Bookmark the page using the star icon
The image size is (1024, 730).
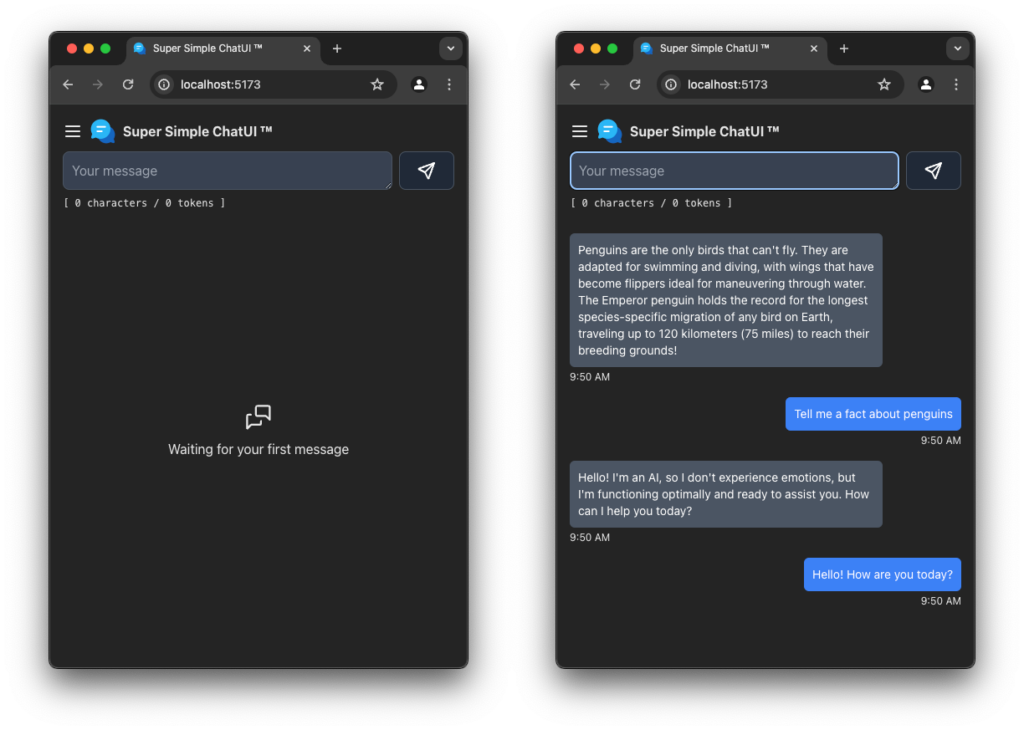(x=378, y=85)
